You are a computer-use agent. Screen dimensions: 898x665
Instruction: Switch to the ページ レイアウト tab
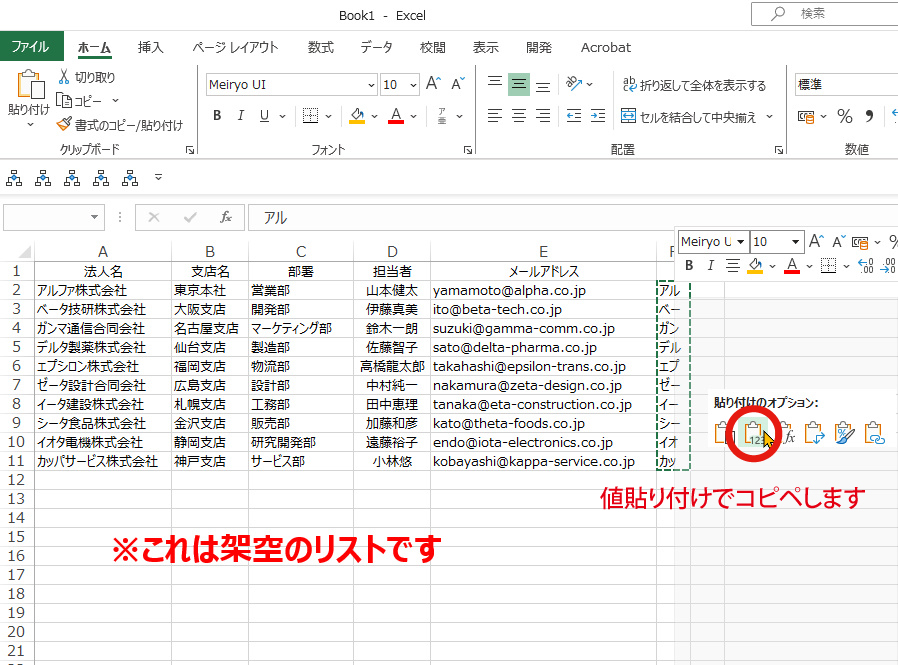(235, 47)
